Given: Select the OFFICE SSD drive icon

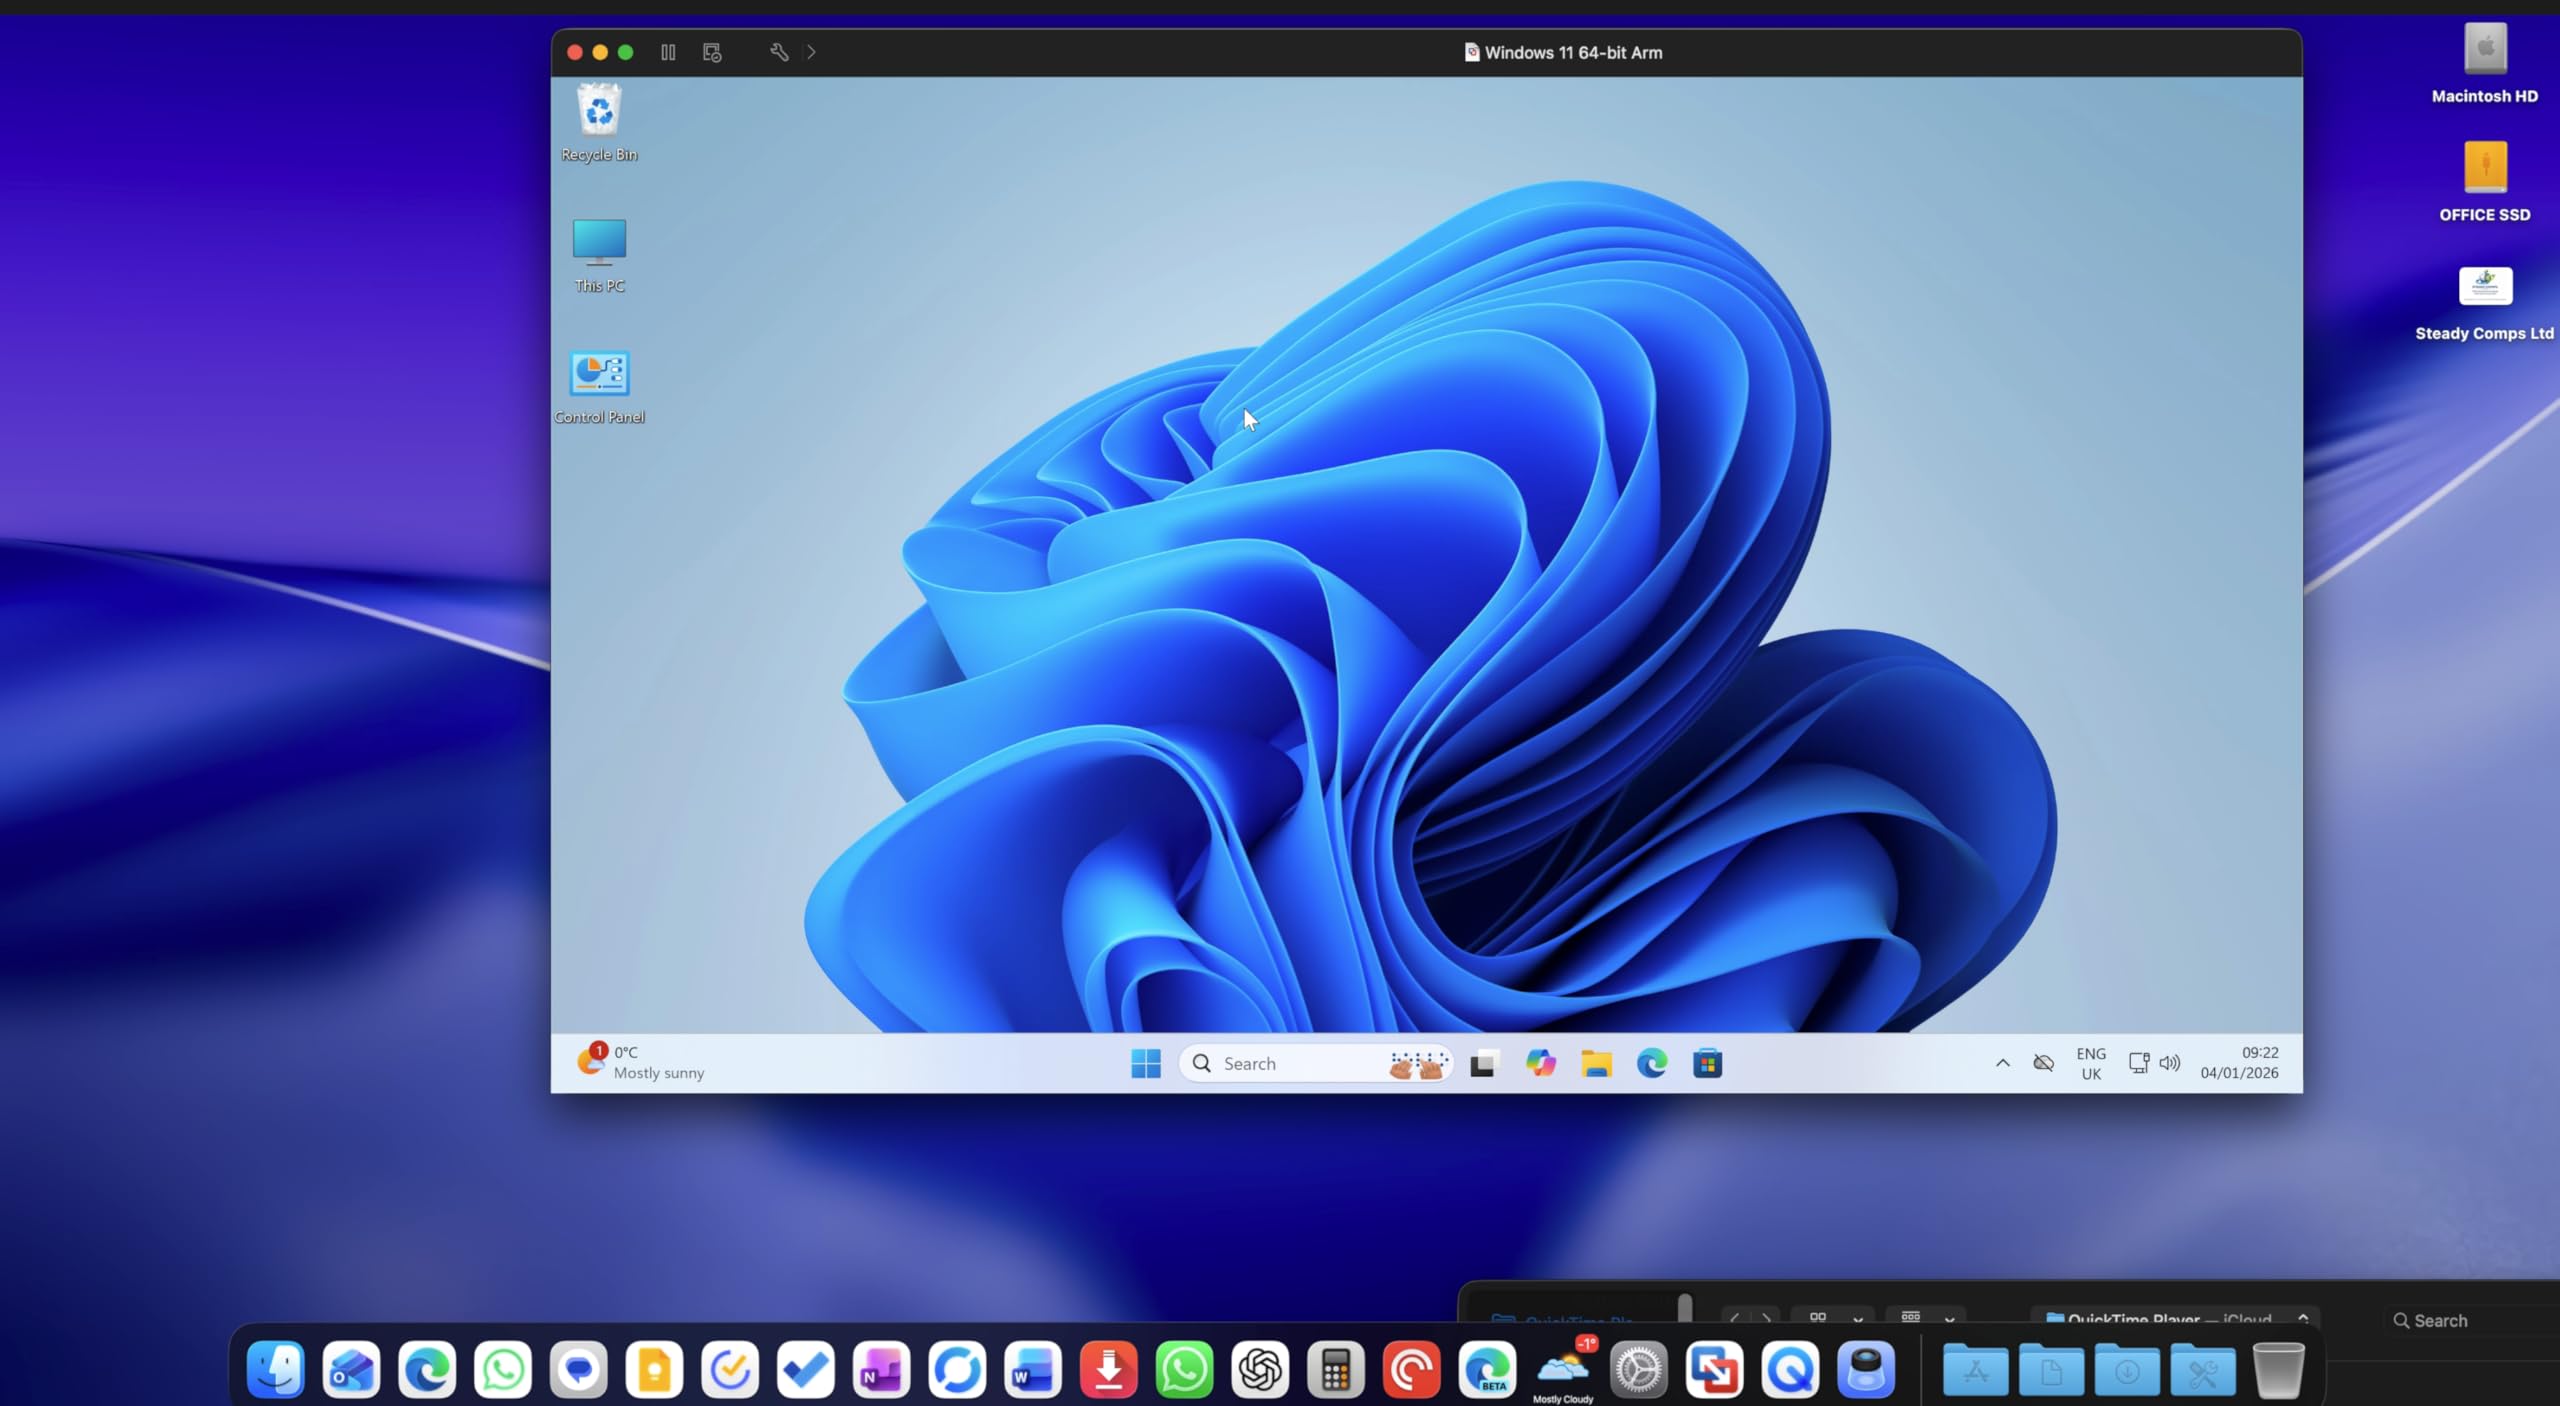Looking at the screenshot, I should click(x=2485, y=181).
